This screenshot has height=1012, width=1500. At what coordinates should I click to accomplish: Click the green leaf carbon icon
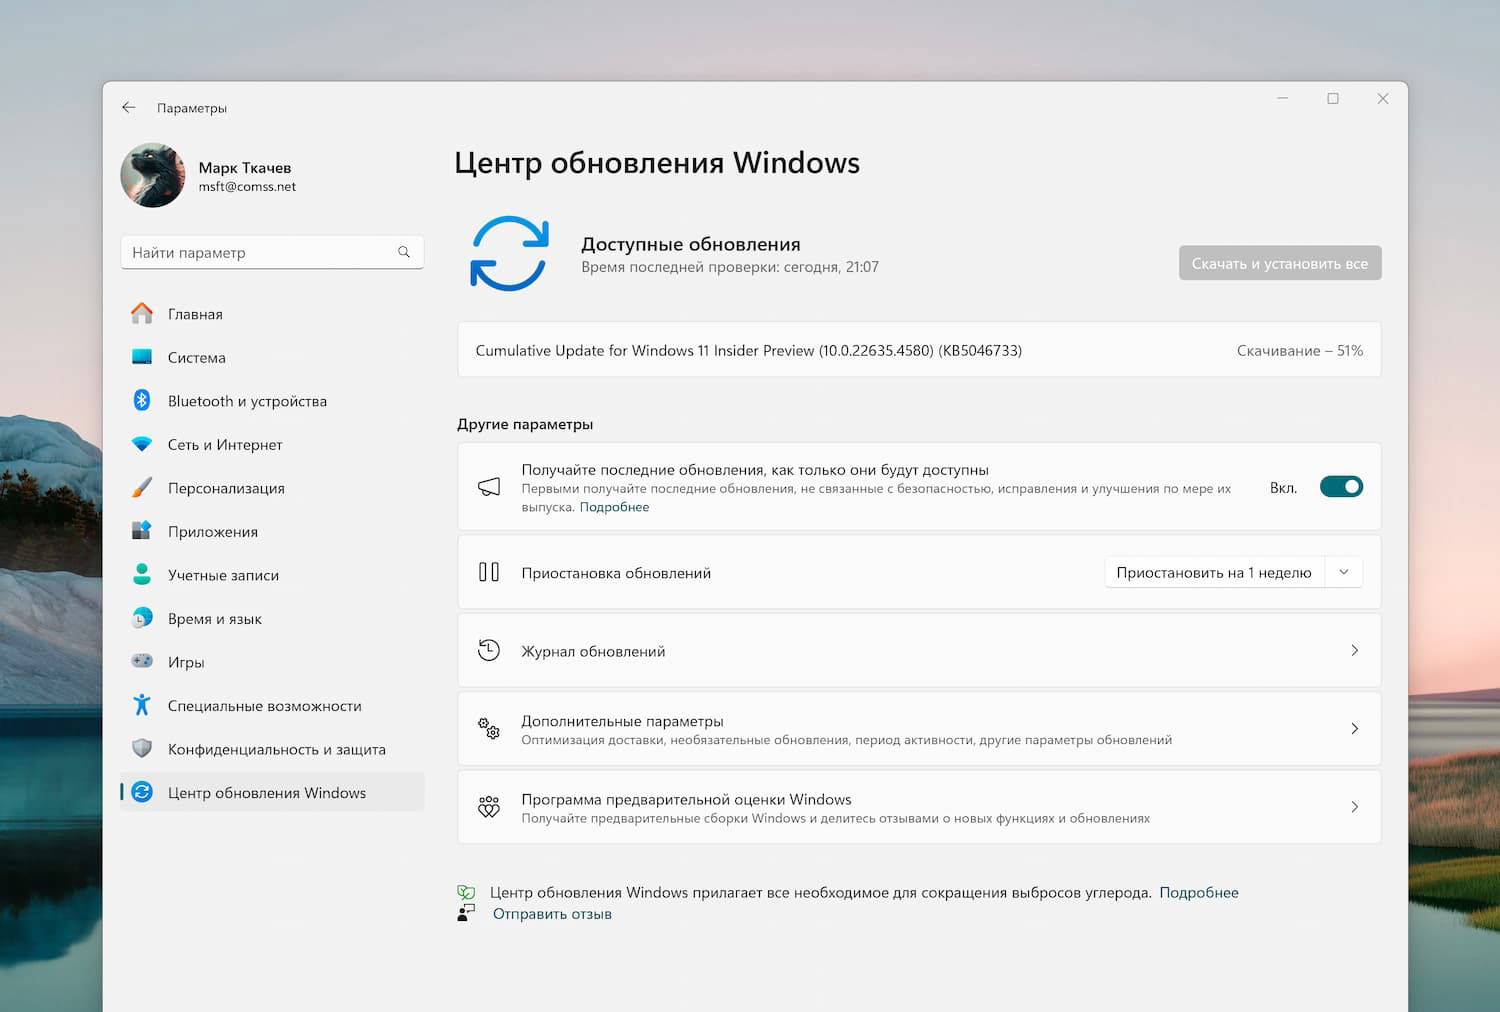(466, 892)
